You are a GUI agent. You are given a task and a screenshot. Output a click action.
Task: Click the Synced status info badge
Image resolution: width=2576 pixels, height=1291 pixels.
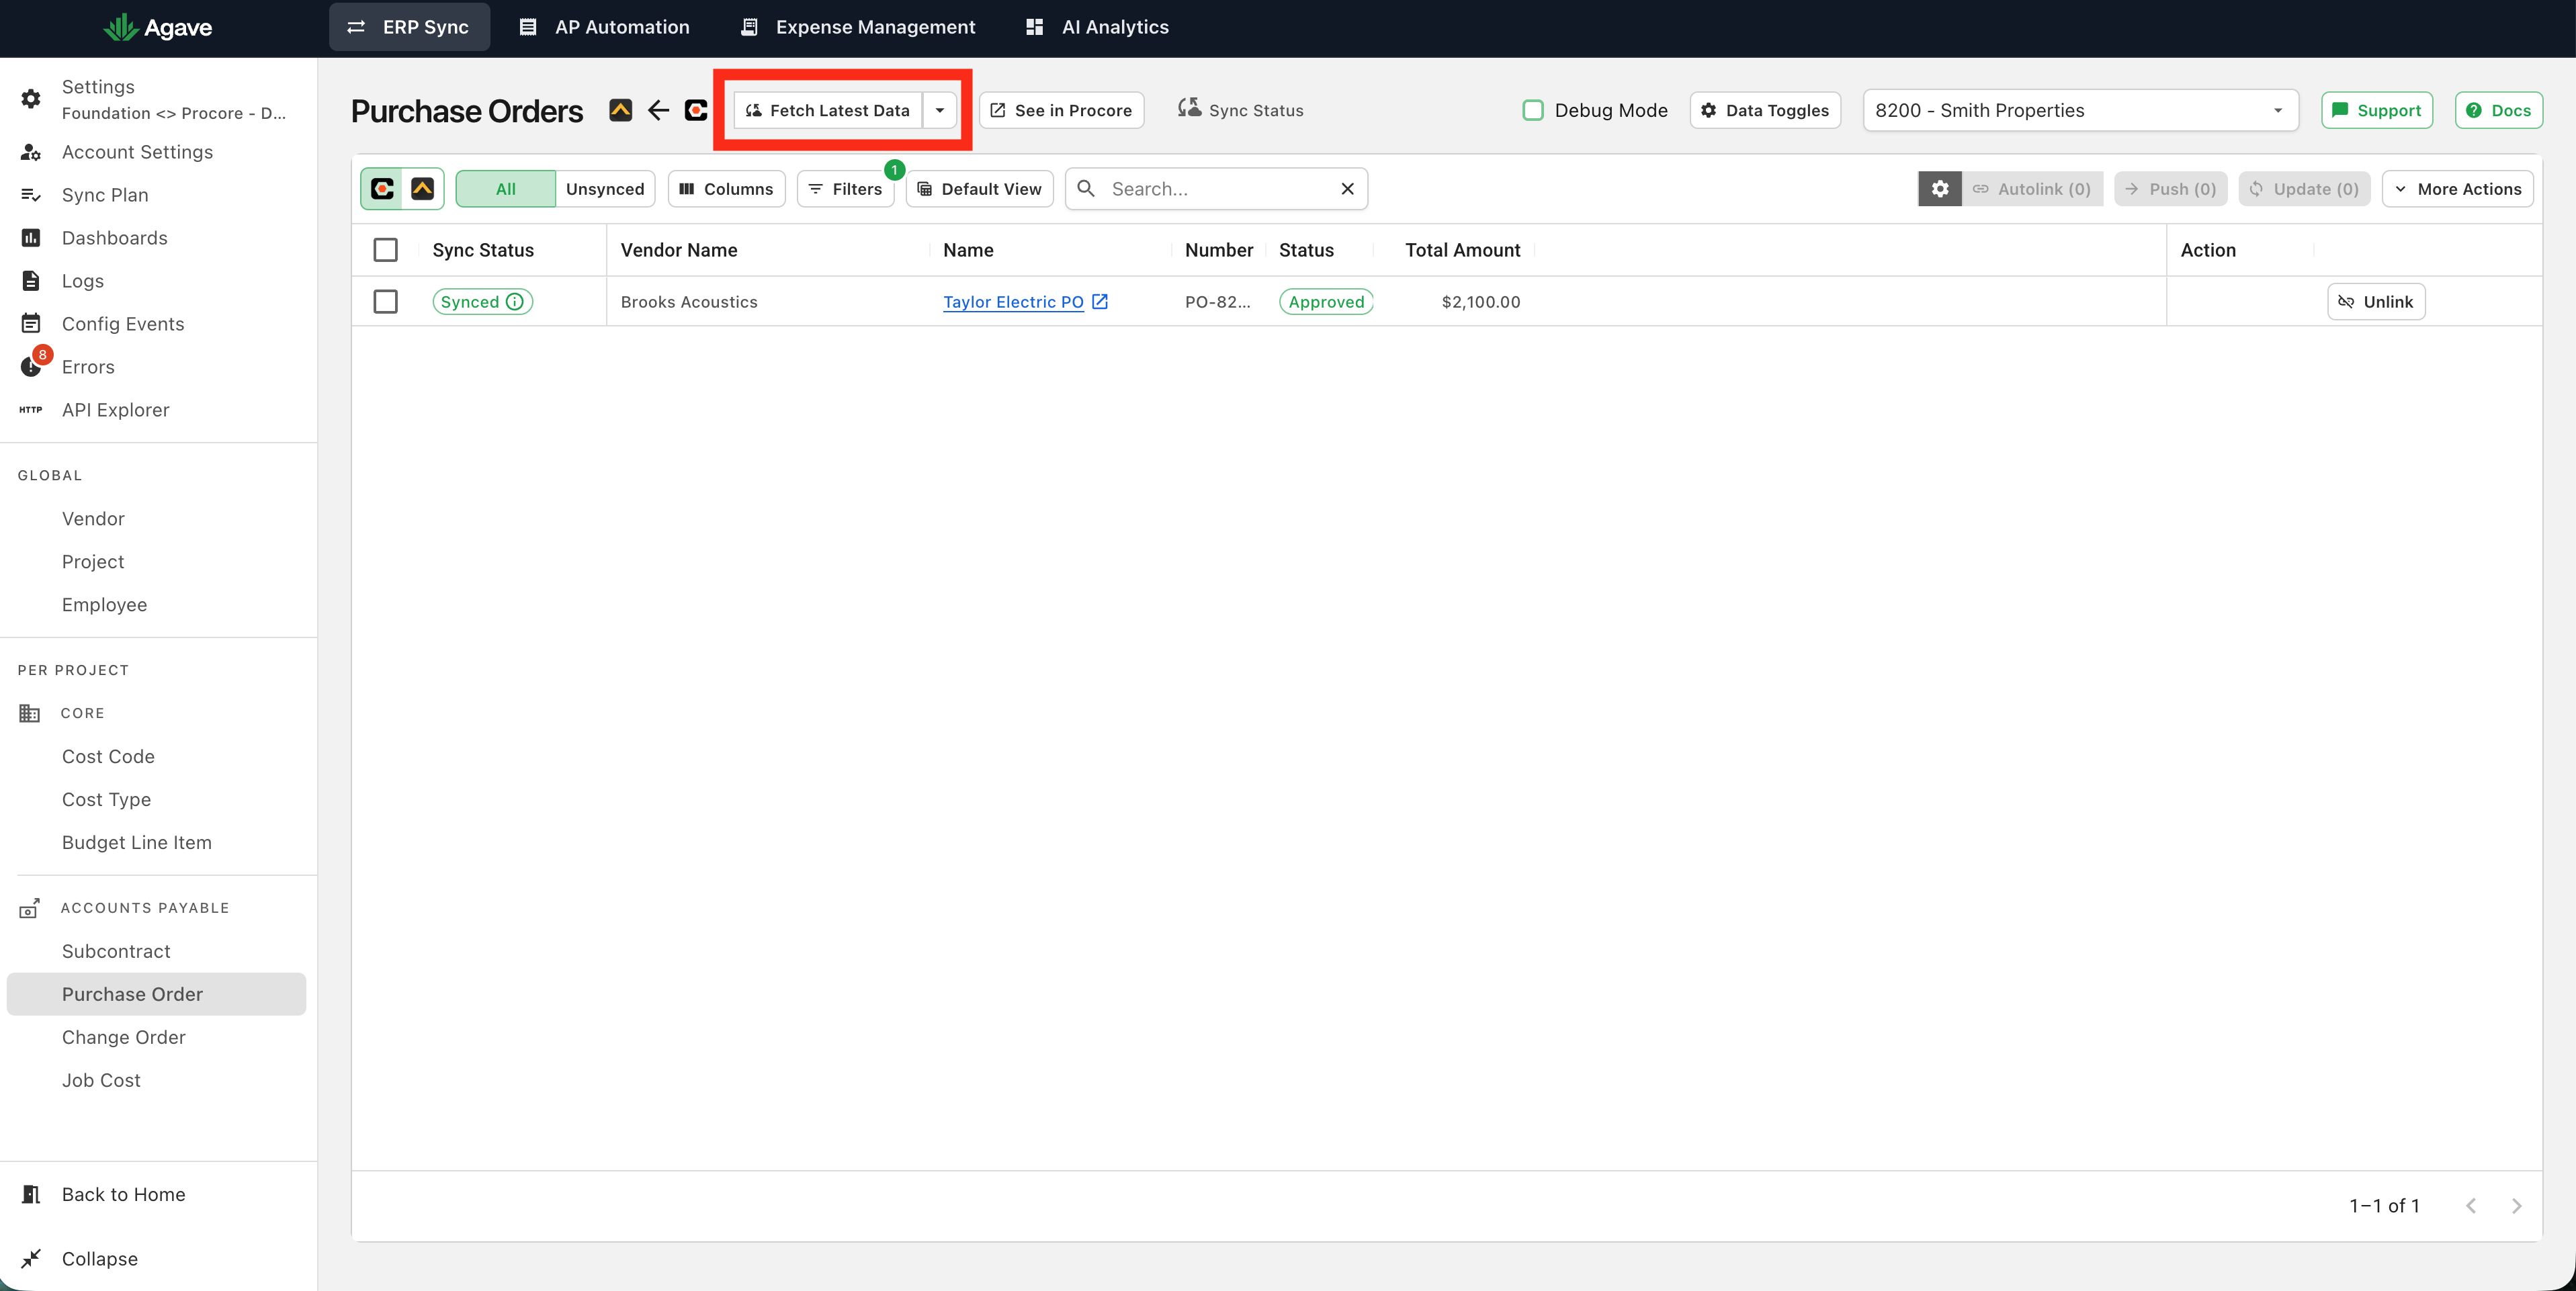(x=483, y=302)
